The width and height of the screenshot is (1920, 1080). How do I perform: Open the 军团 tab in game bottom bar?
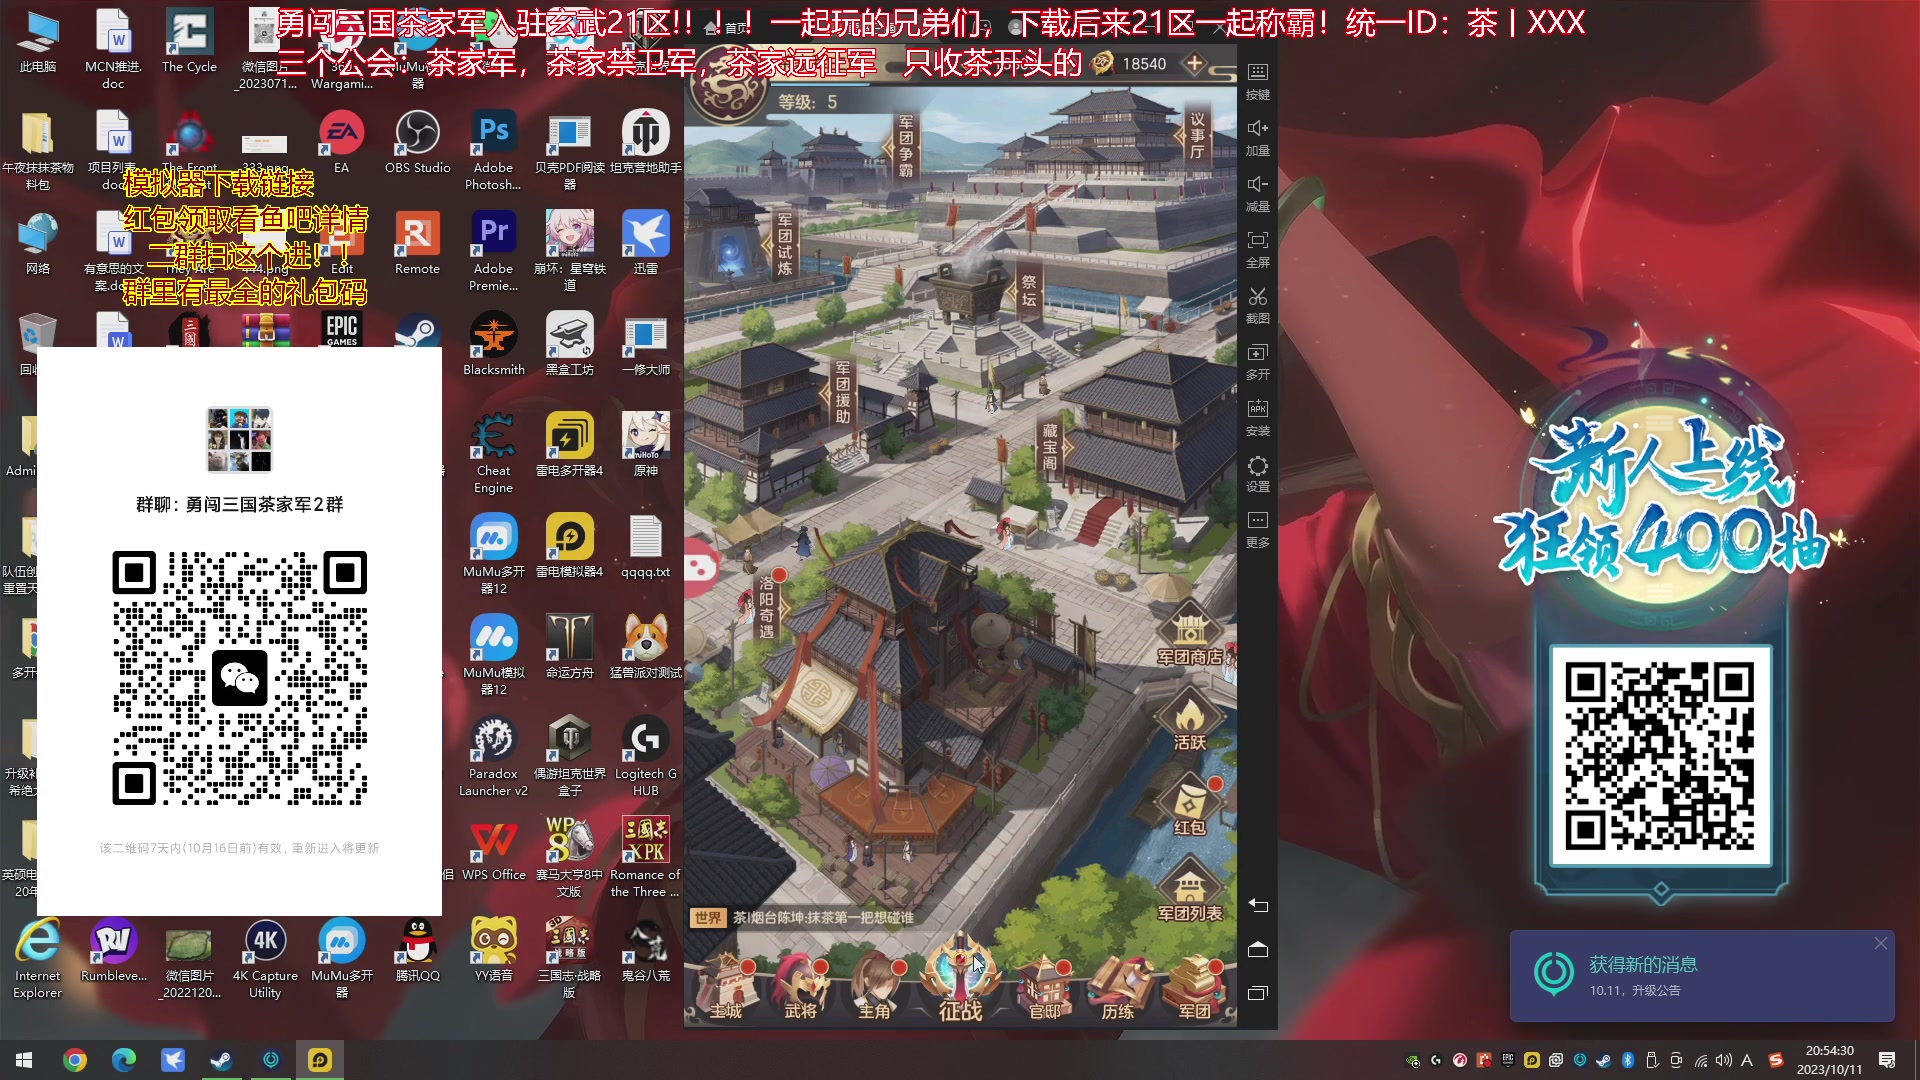1194,988
